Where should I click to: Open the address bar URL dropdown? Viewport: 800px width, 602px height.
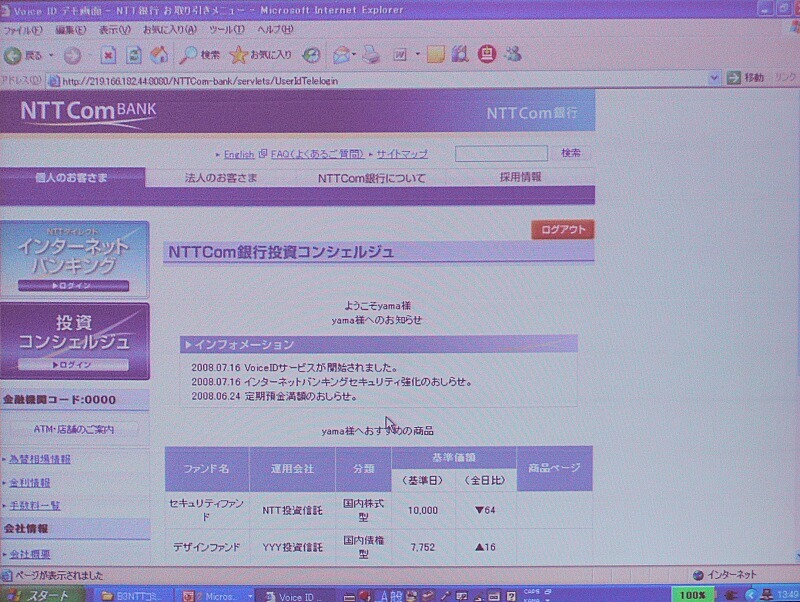[714, 78]
